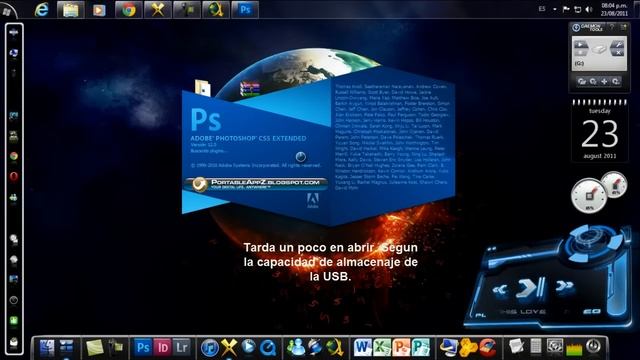
Task: Open Windows Live Messenger in the dock
Action: [296, 348]
